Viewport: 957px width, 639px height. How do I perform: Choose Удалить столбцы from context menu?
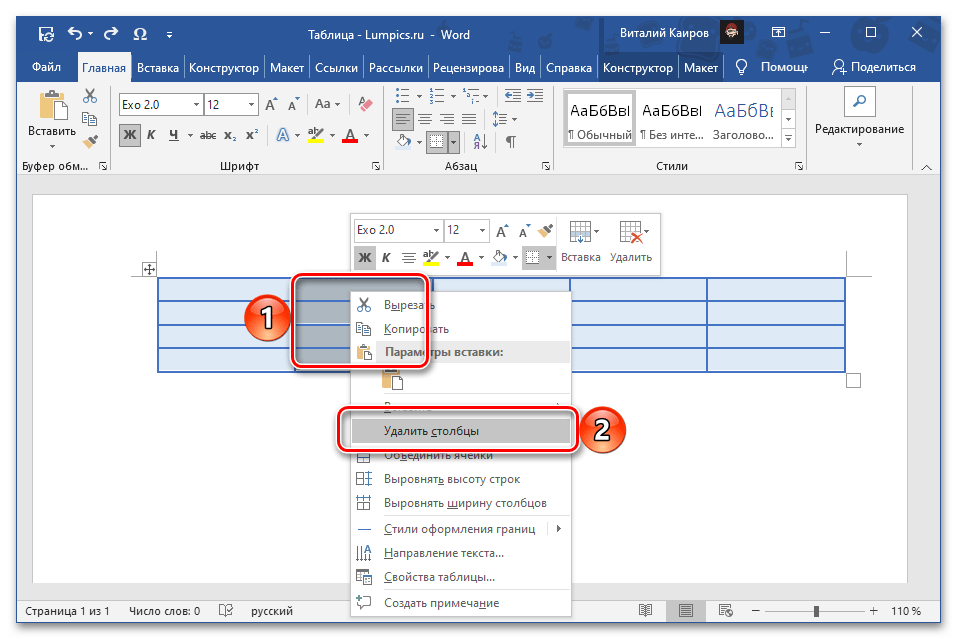(x=461, y=431)
